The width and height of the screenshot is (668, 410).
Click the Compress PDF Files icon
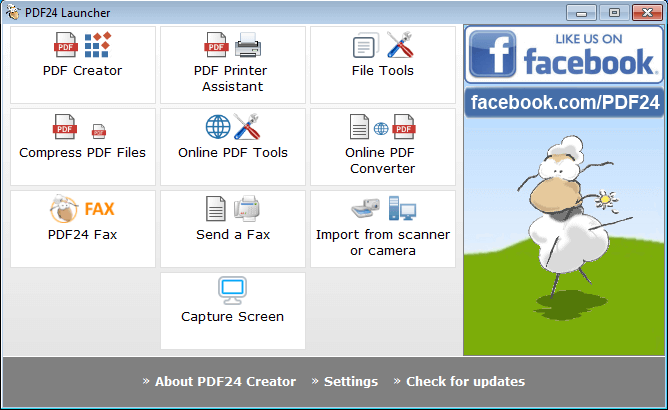point(82,128)
